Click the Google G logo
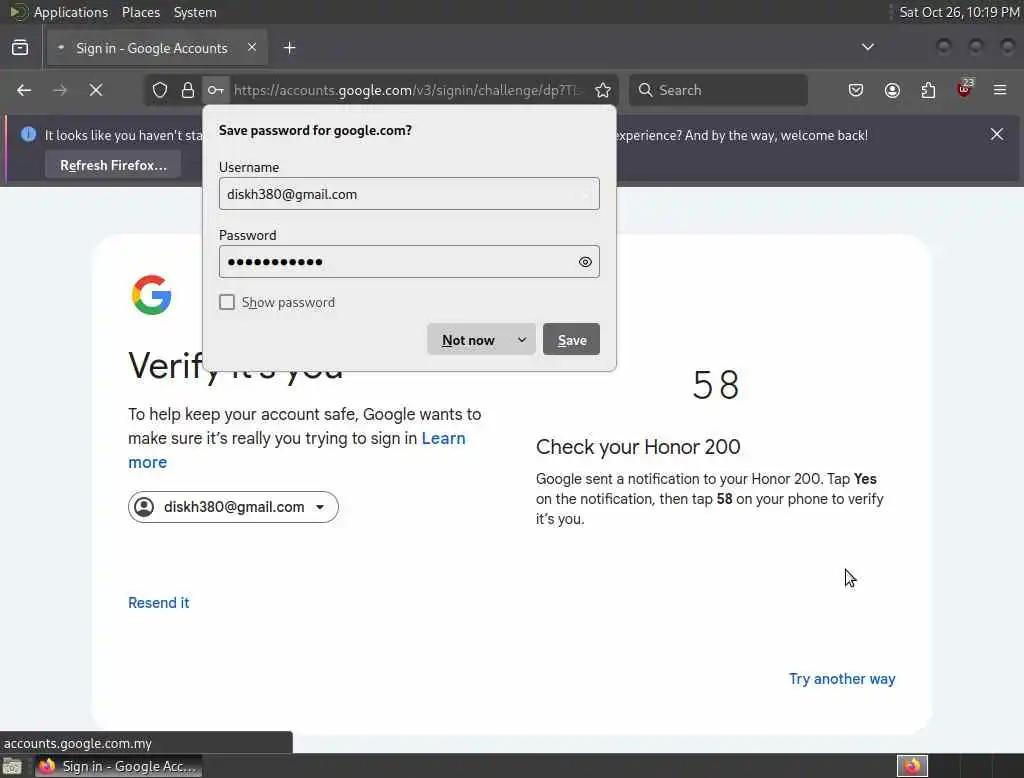1024x778 pixels. pyautogui.click(x=152, y=295)
